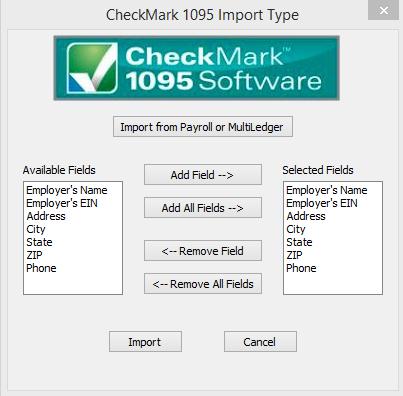Click the <-- Remove All Fields button
This screenshot has width=403, height=396.
point(203,284)
